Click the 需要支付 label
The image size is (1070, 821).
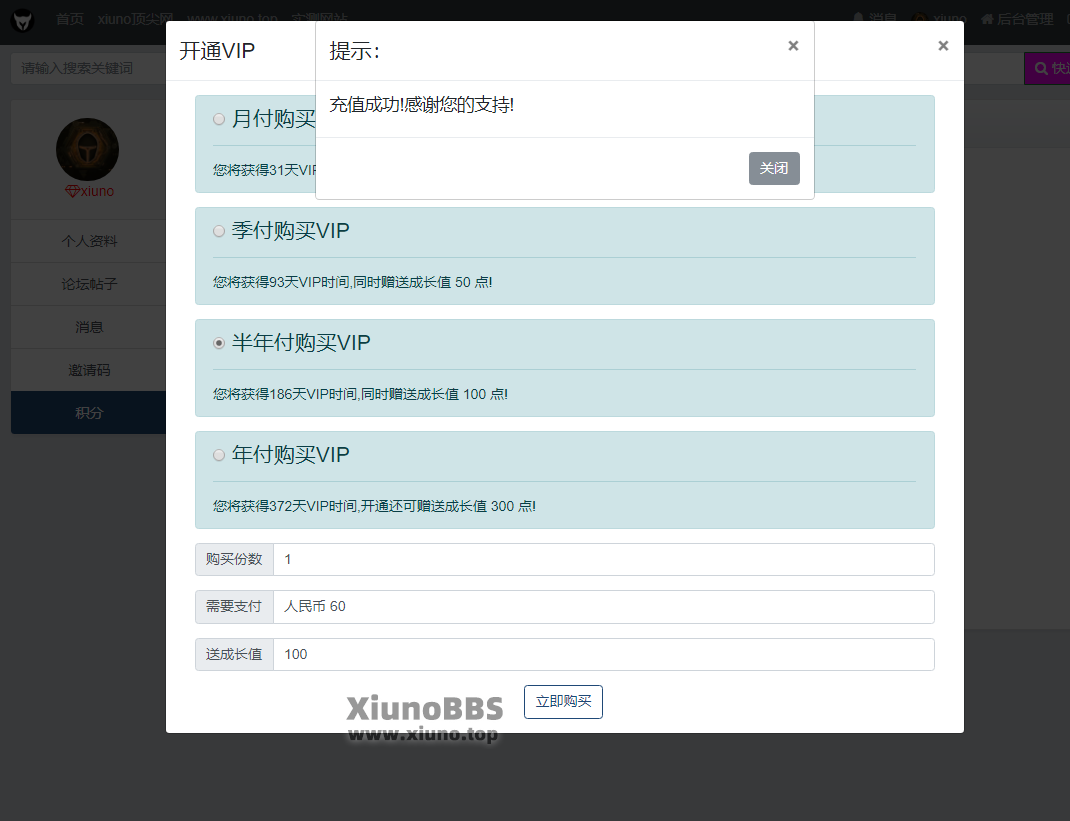234,607
